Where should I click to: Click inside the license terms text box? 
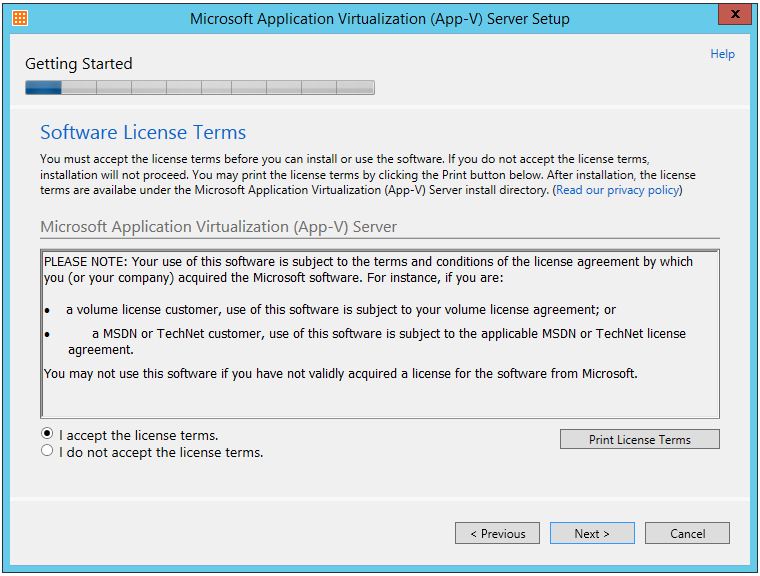(380, 334)
